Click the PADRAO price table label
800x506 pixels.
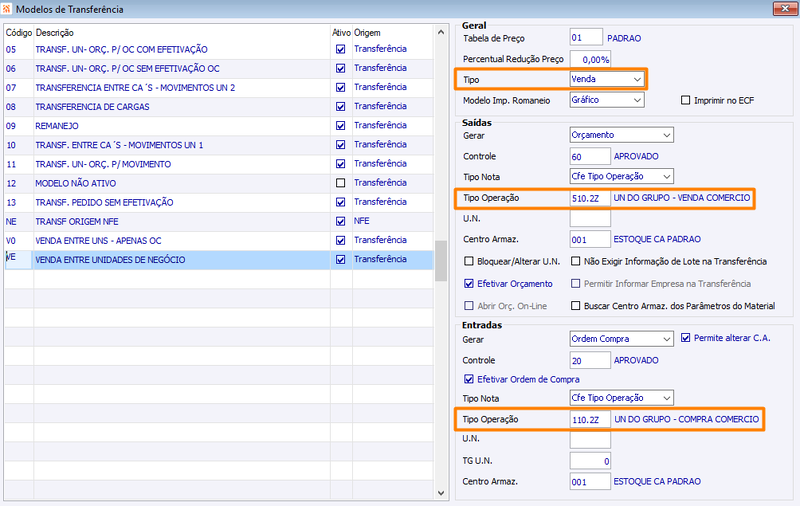point(624,38)
